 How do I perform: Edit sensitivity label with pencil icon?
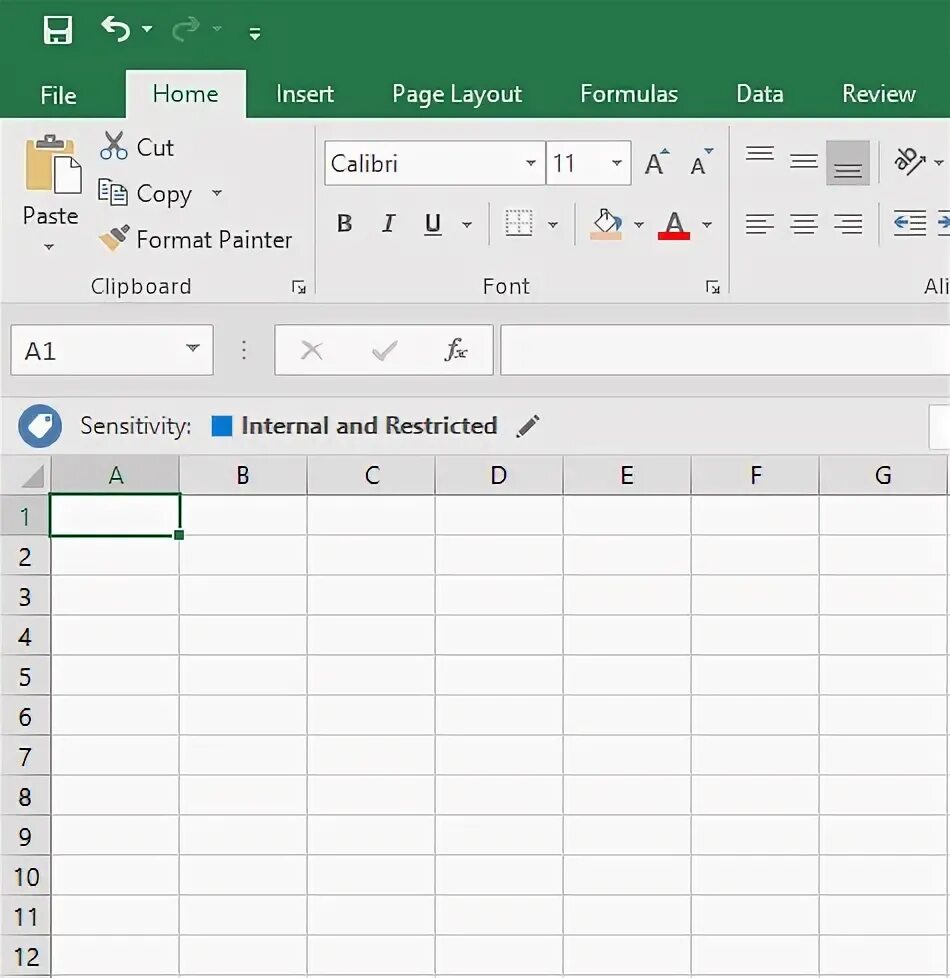point(528,427)
